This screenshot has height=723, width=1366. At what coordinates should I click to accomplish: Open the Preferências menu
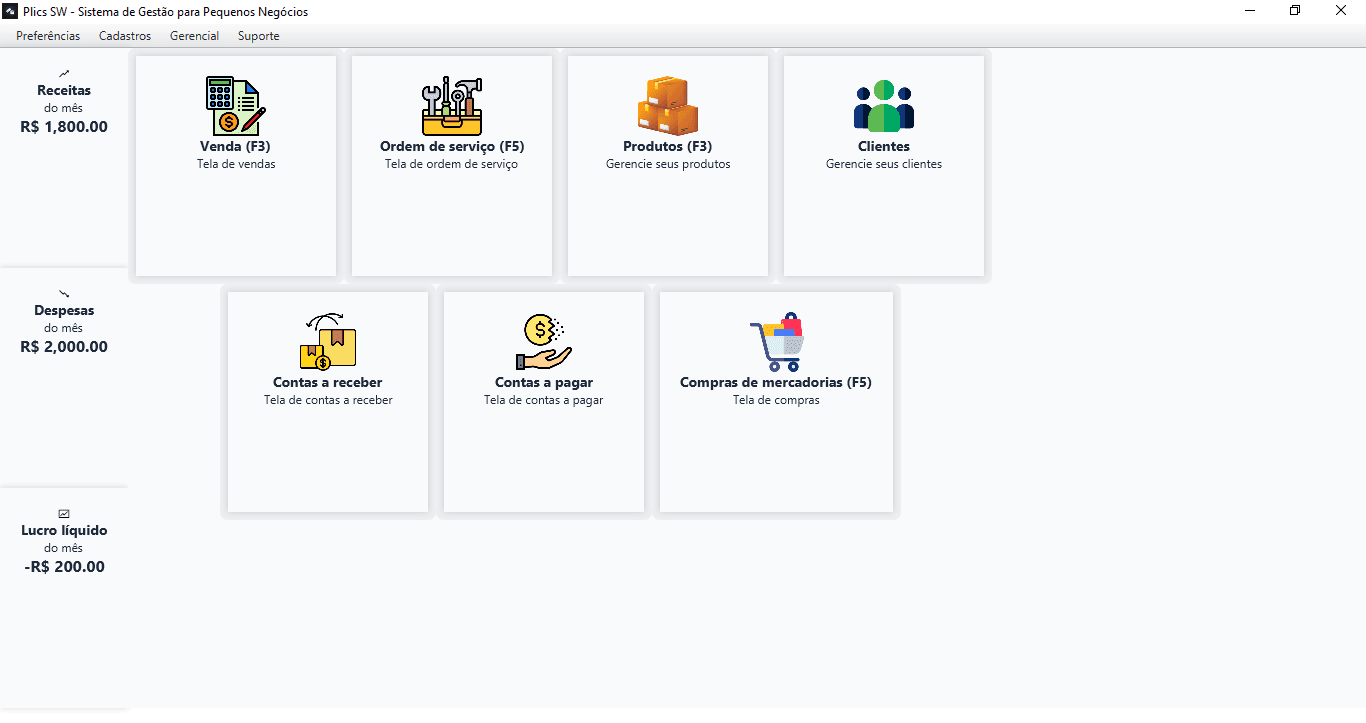[x=47, y=35]
